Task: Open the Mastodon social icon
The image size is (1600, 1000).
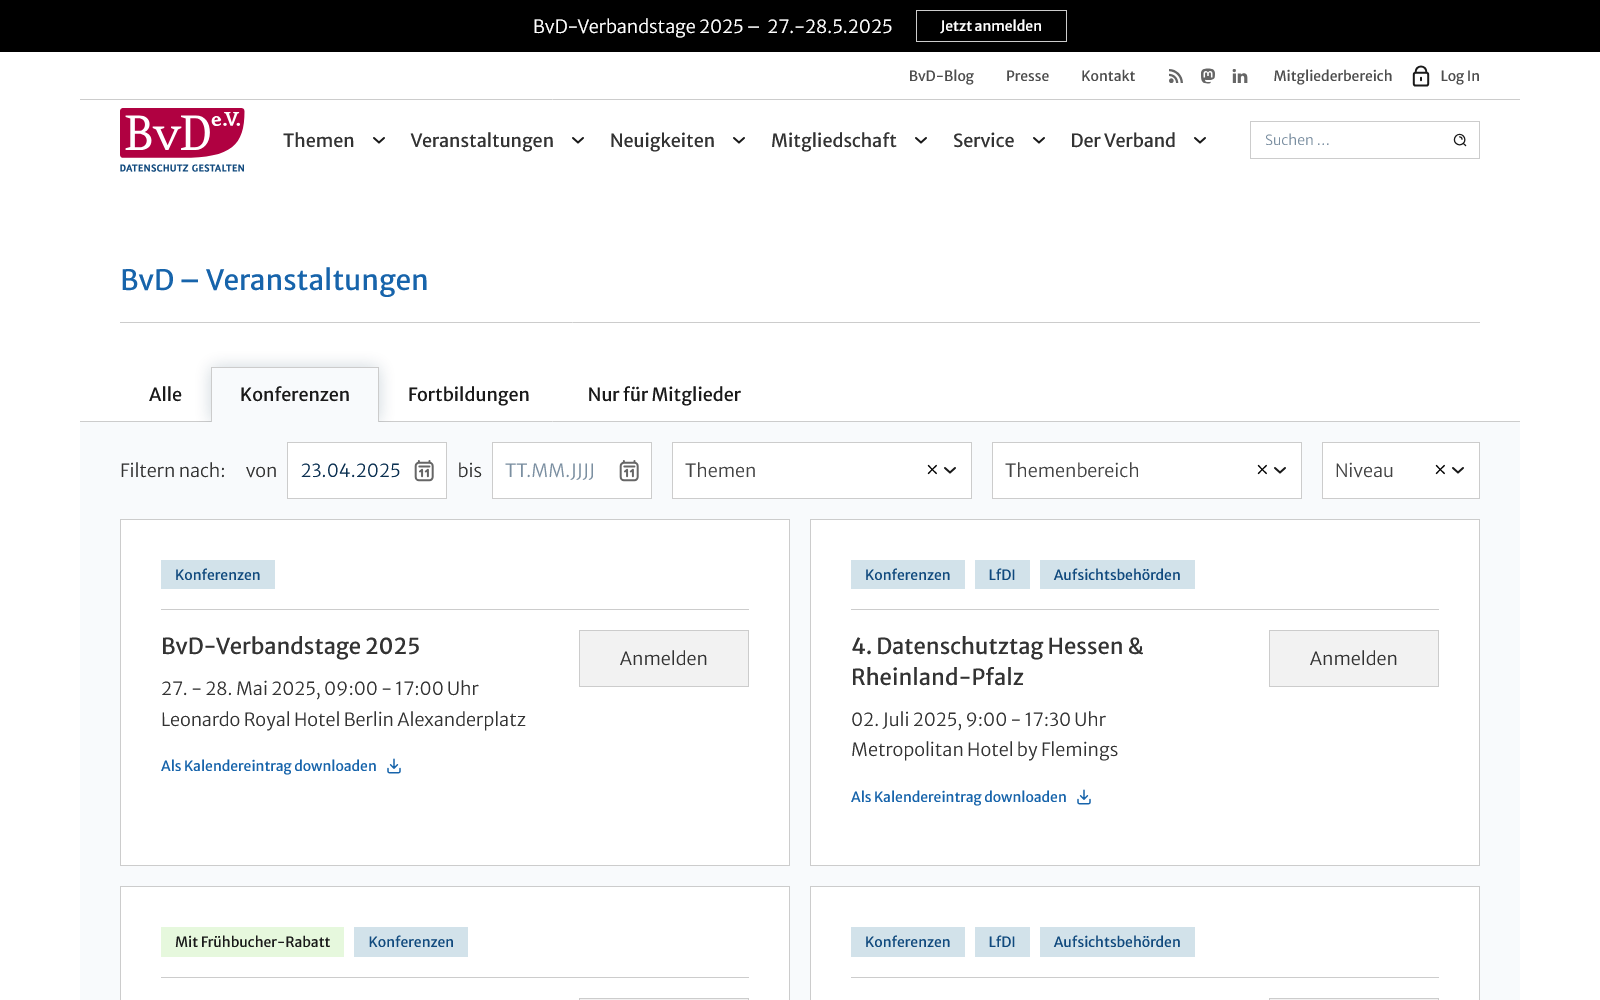Action: 1207,76
